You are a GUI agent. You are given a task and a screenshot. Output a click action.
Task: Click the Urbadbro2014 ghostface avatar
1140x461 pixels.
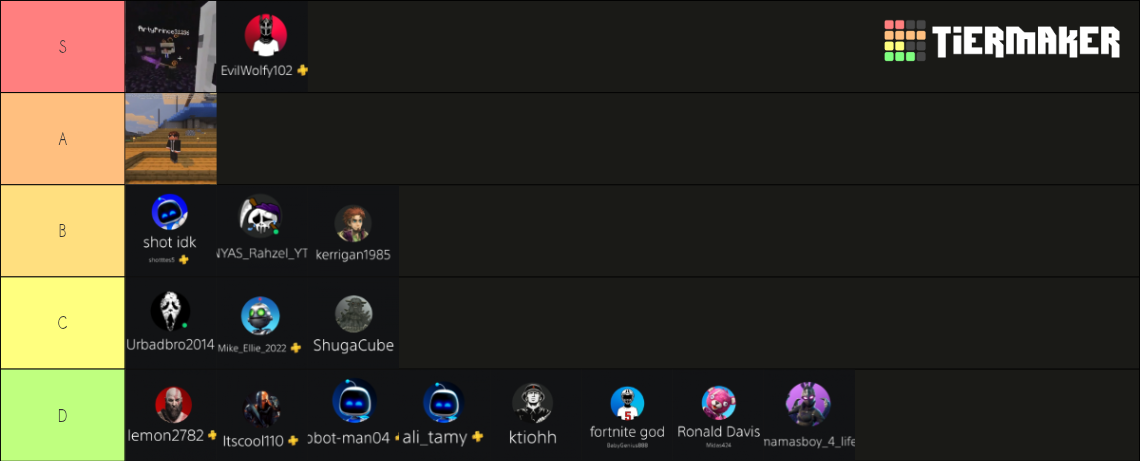pyautogui.click(x=170, y=311)
